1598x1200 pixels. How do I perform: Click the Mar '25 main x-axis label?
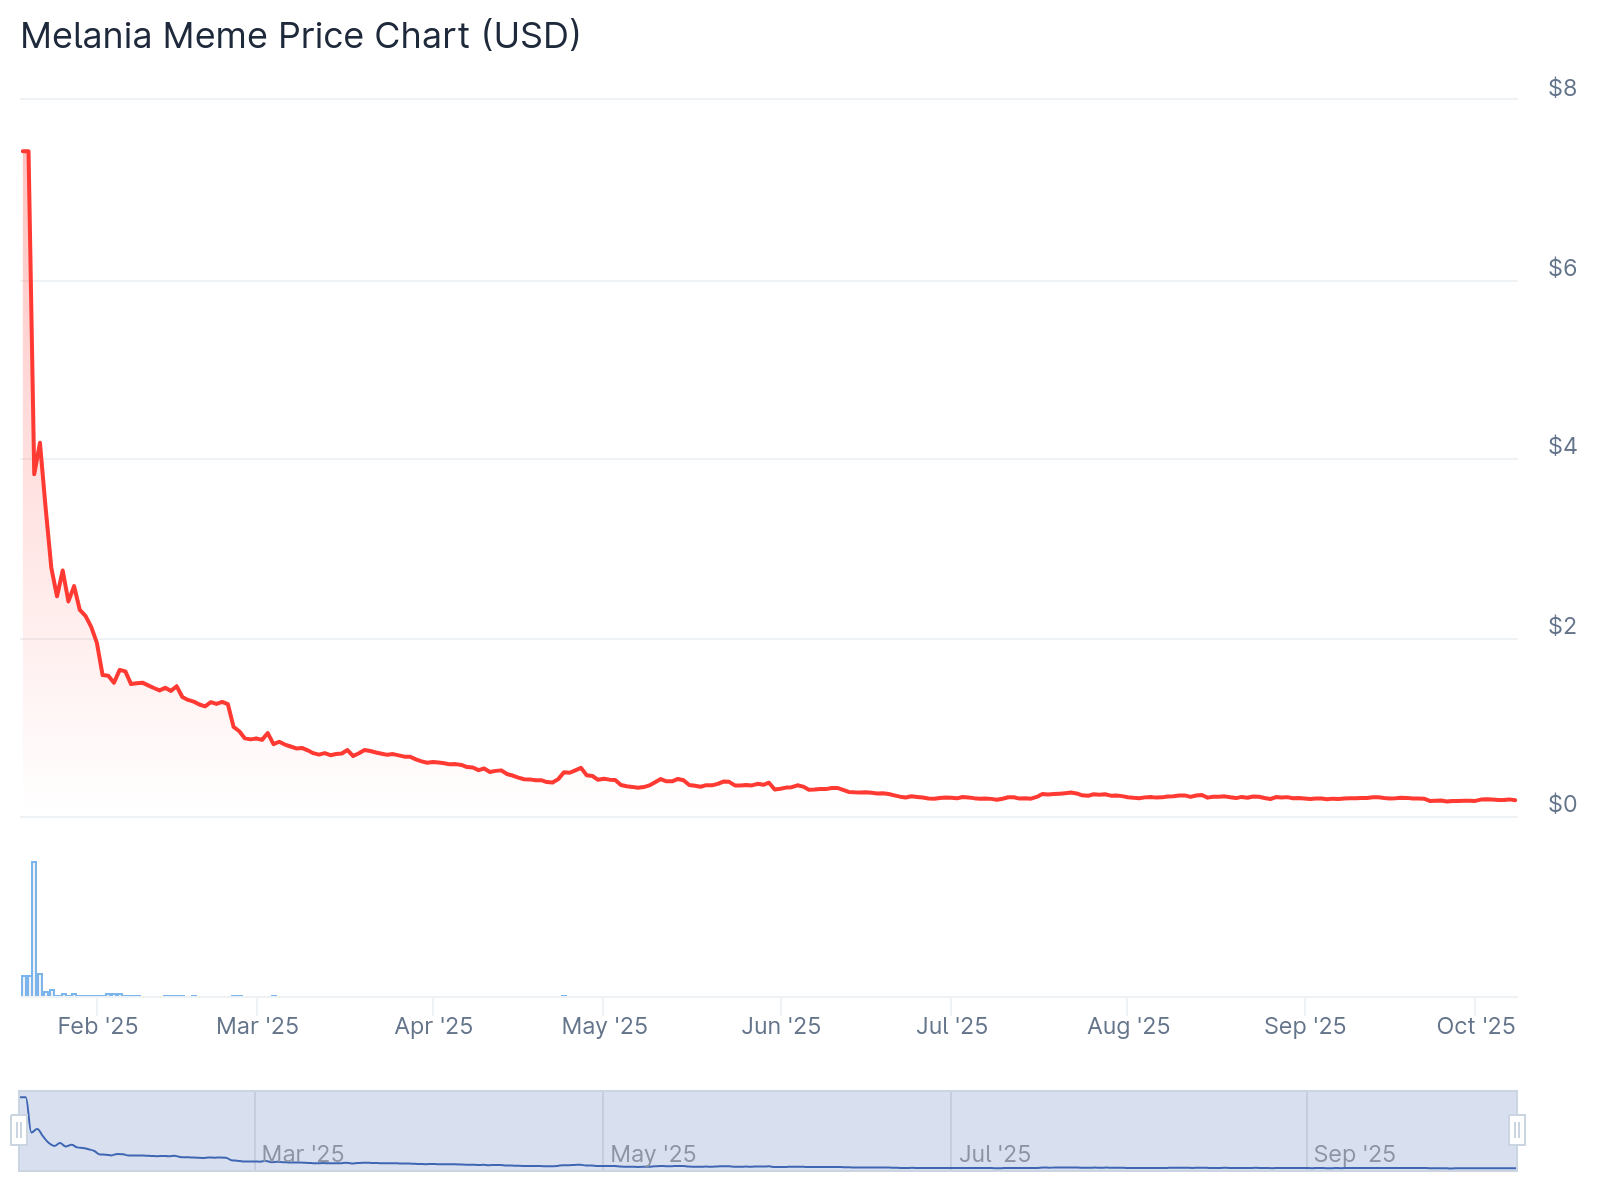257,1026
